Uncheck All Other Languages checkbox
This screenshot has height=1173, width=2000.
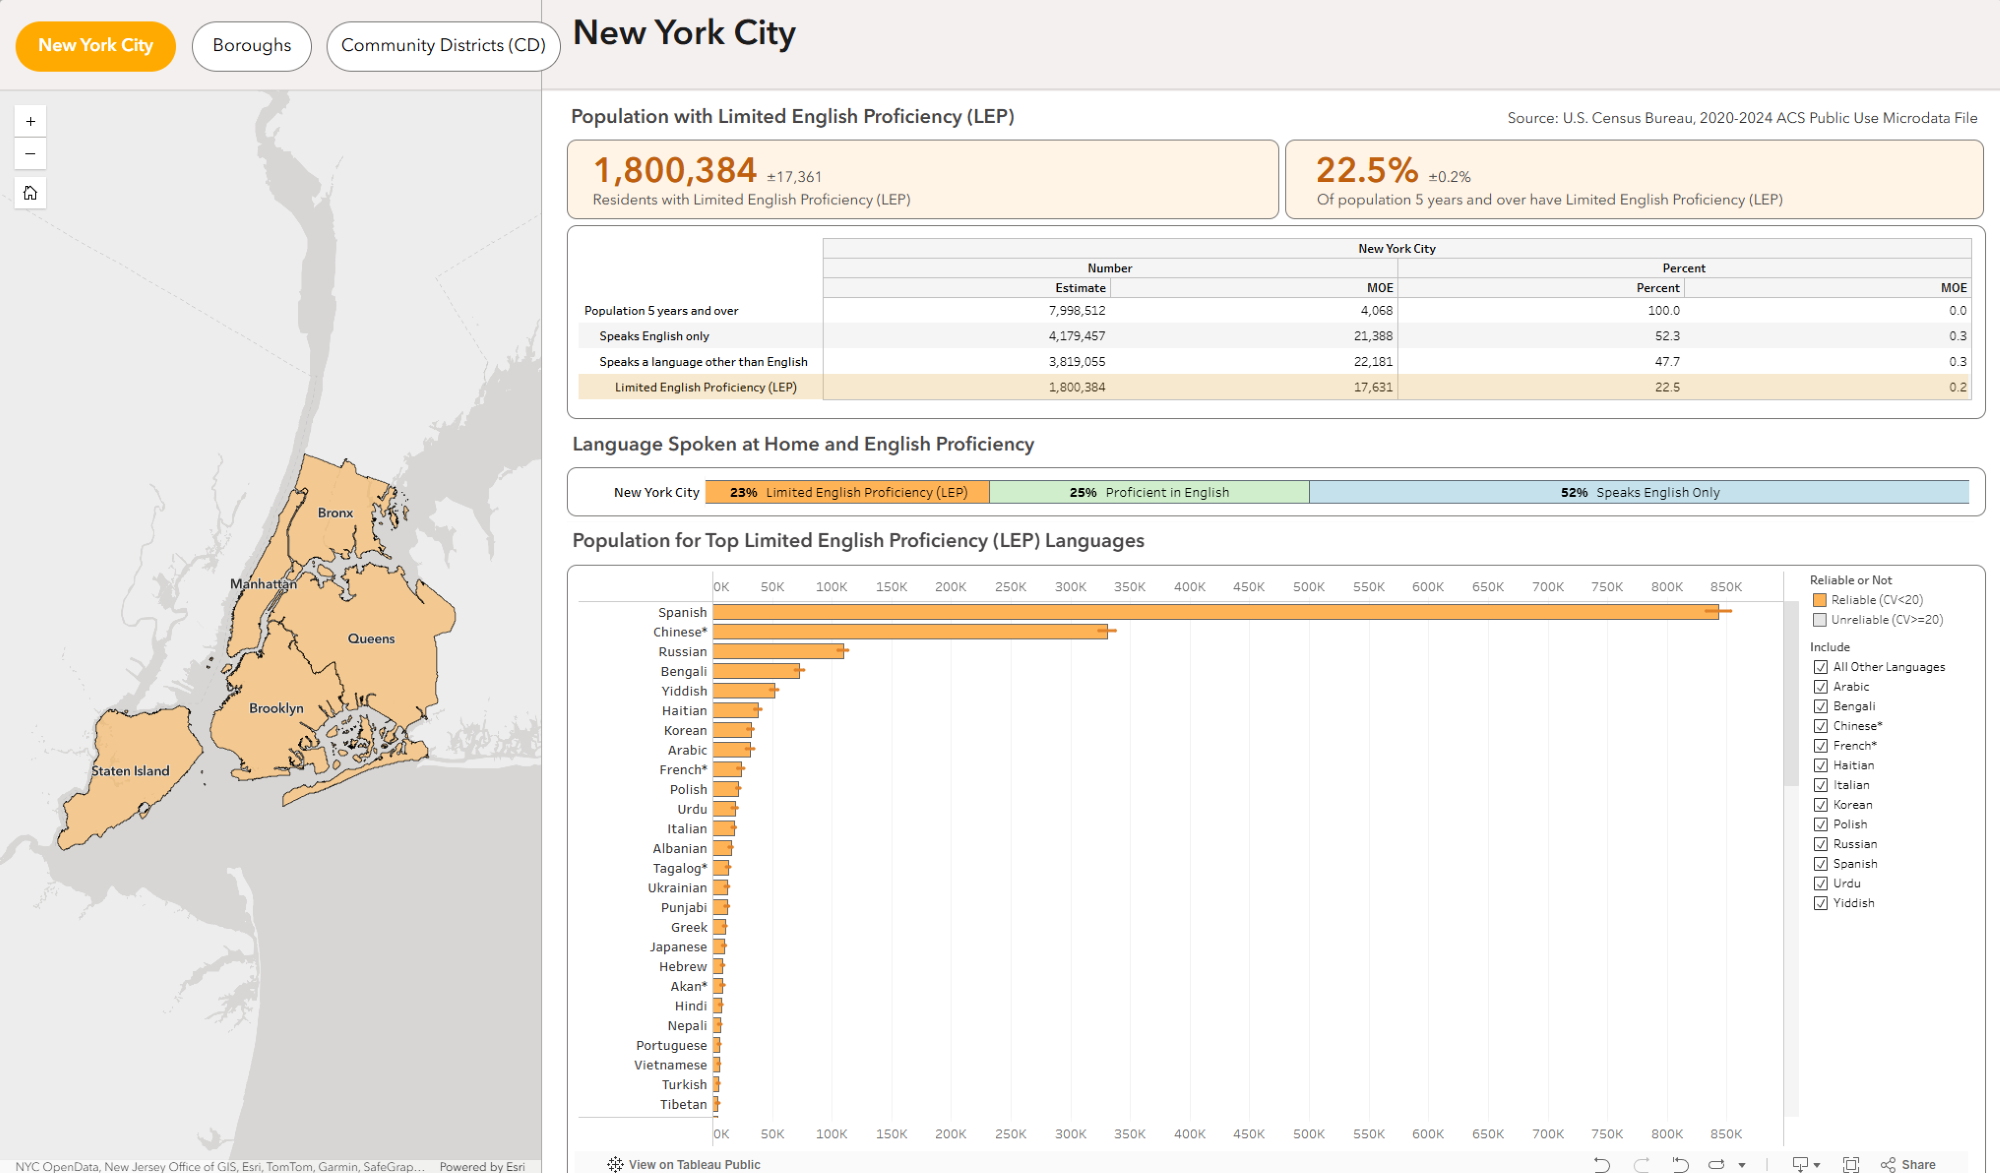point(1821,667)
